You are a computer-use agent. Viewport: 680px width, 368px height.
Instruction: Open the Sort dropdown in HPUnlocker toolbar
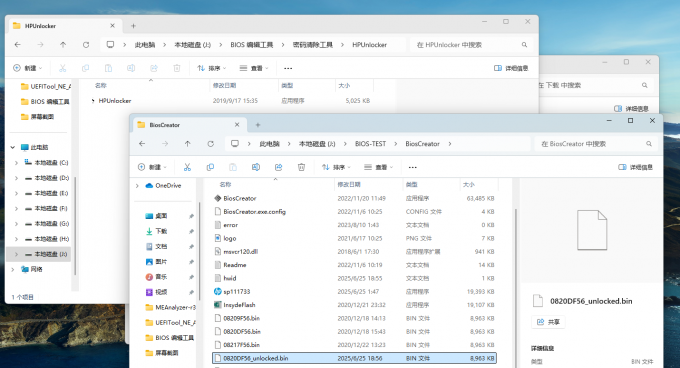click(x=211, y=68)
